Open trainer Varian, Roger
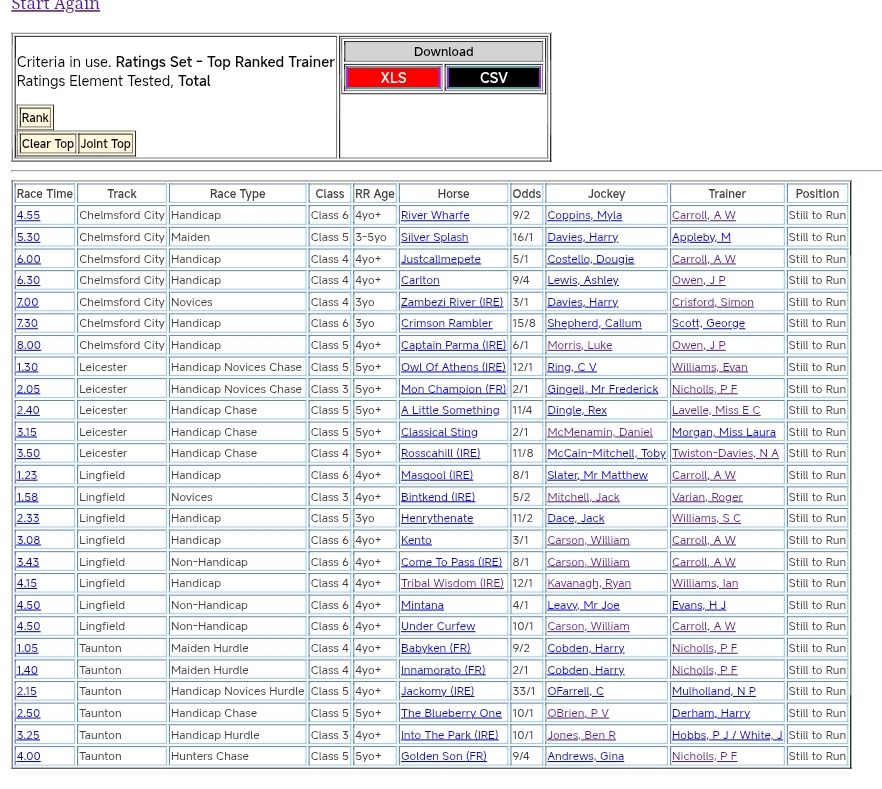 pyautogui.click(x=707, y=497)
